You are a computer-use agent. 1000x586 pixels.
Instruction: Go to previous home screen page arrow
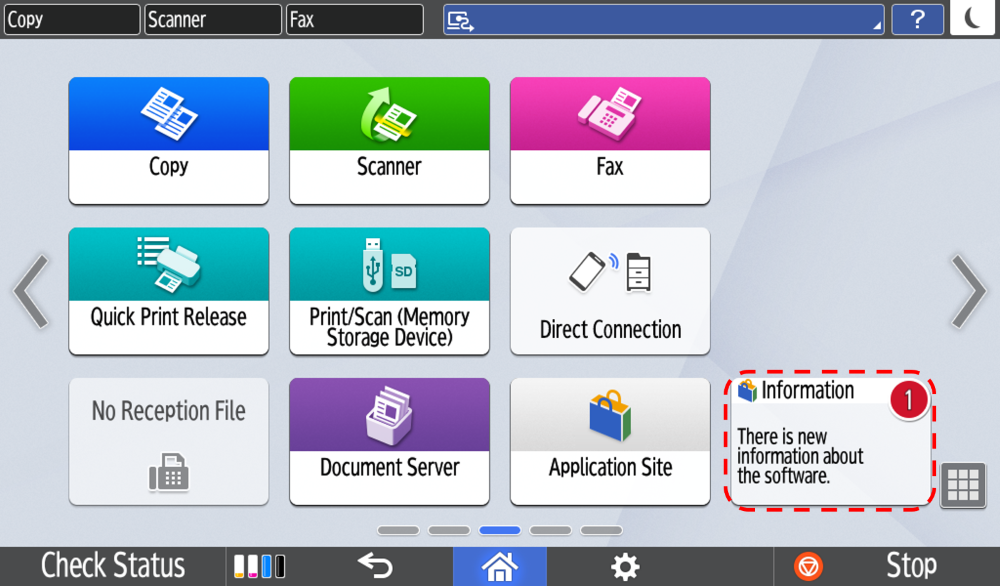pyautogui.click(x=31, y=291)
